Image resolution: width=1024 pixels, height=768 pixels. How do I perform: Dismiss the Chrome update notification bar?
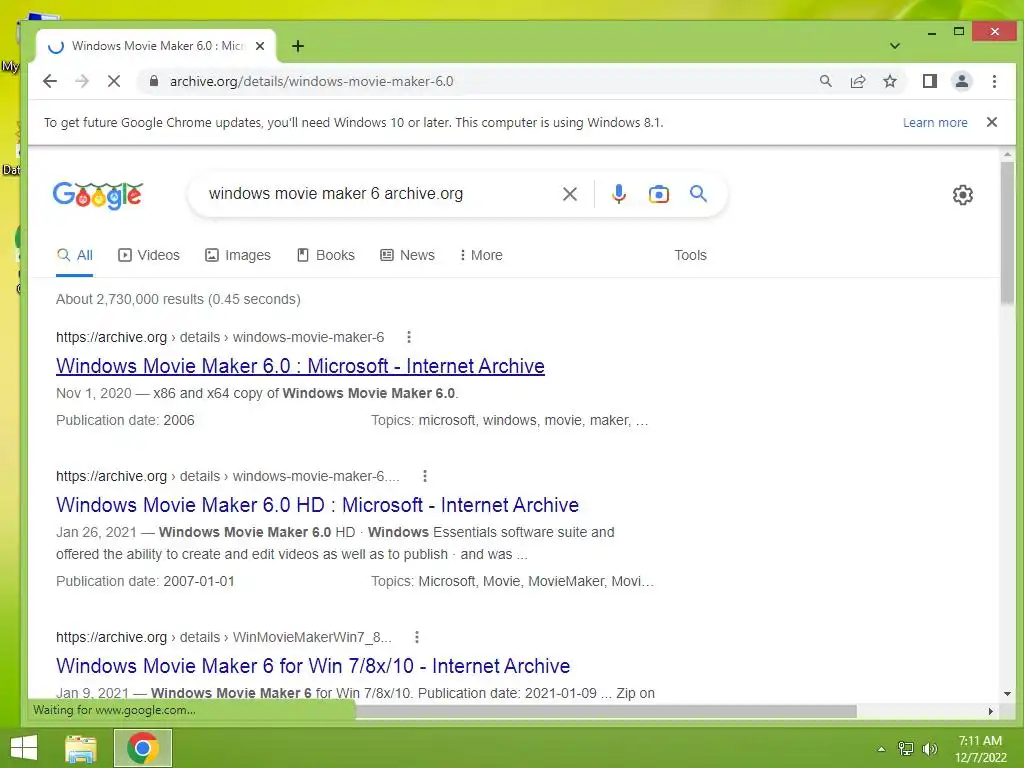(991, 122)
